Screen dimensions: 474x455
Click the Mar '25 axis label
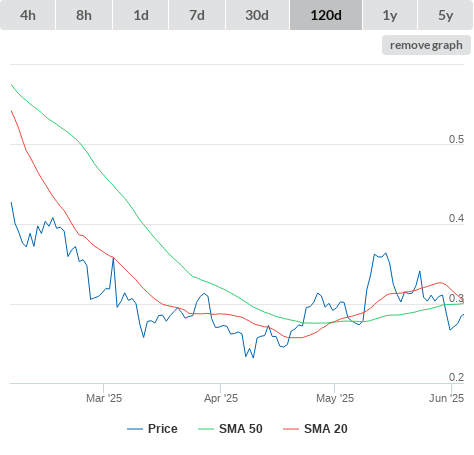tap(104, 398)
